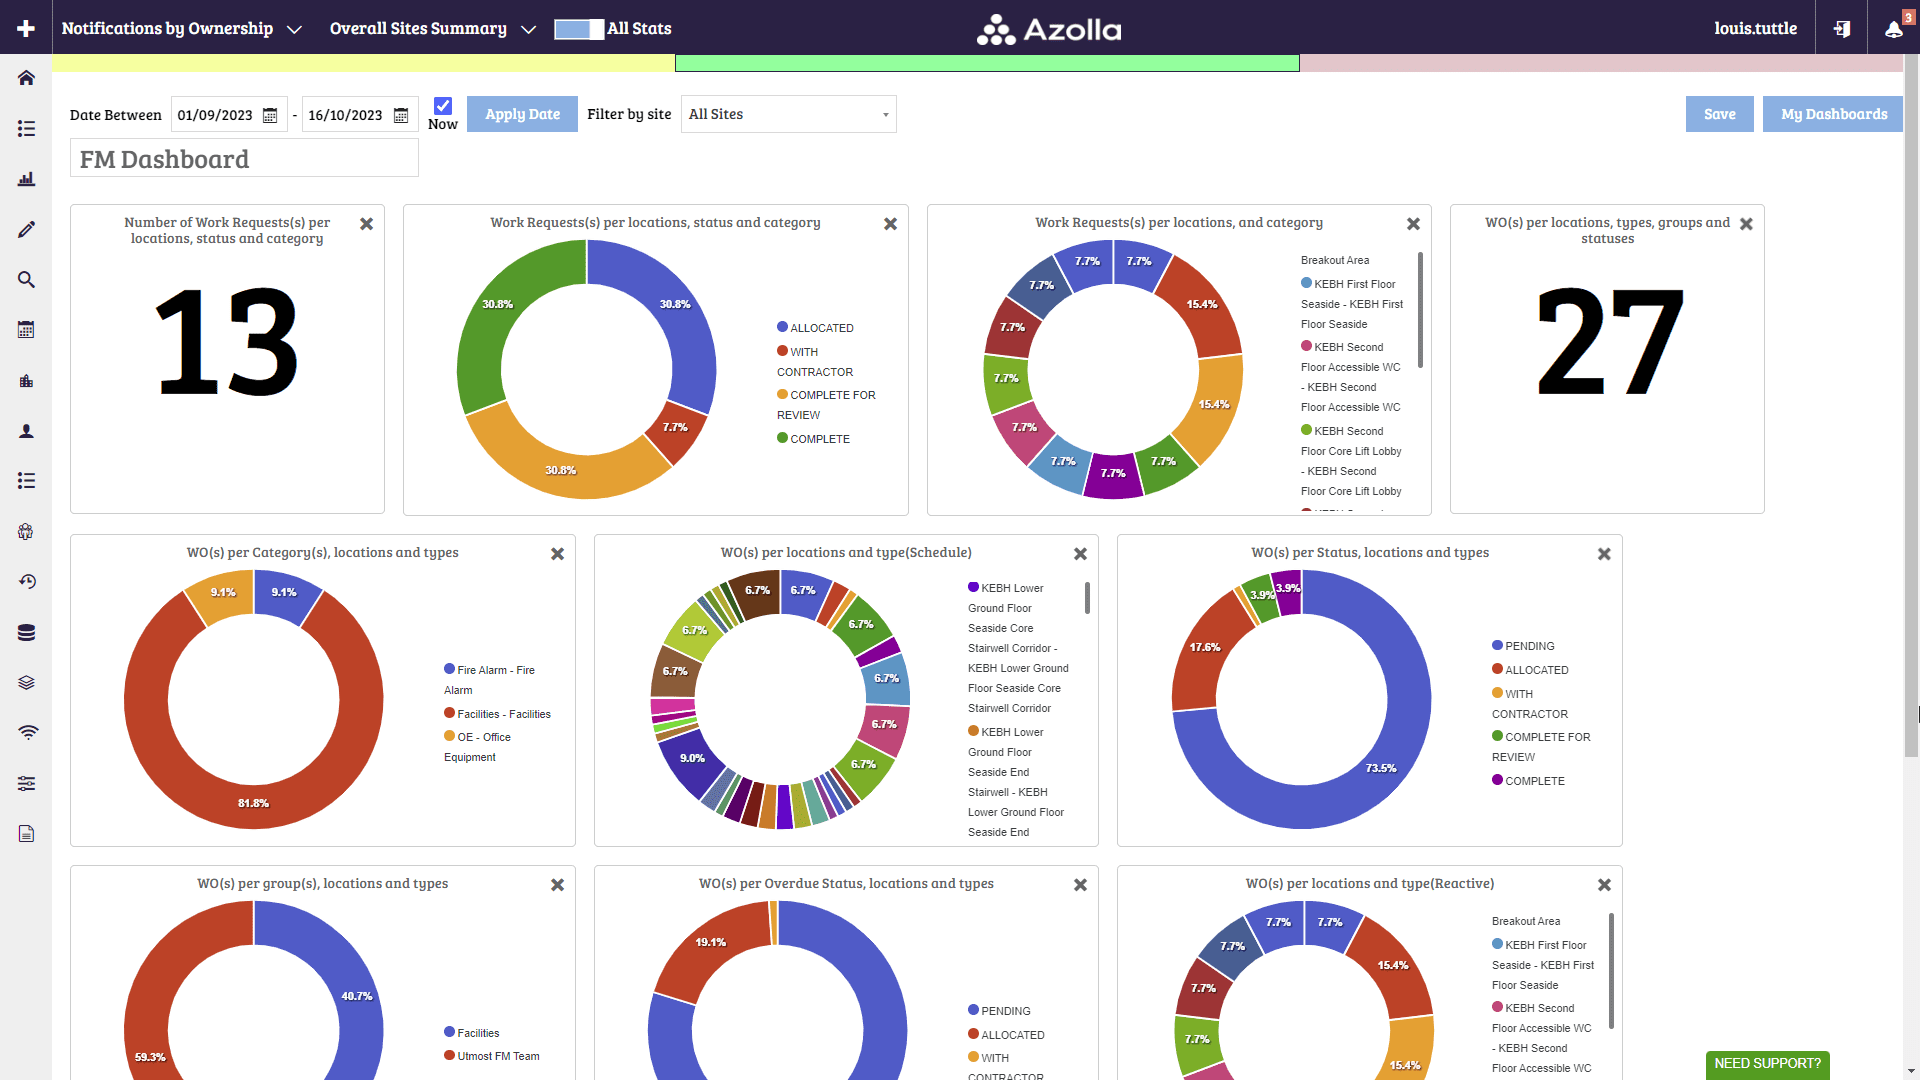The width and height of the screenshot is (1920, 1080).
Task: Click the Apply Date button
Action: [x=522, y=114]
